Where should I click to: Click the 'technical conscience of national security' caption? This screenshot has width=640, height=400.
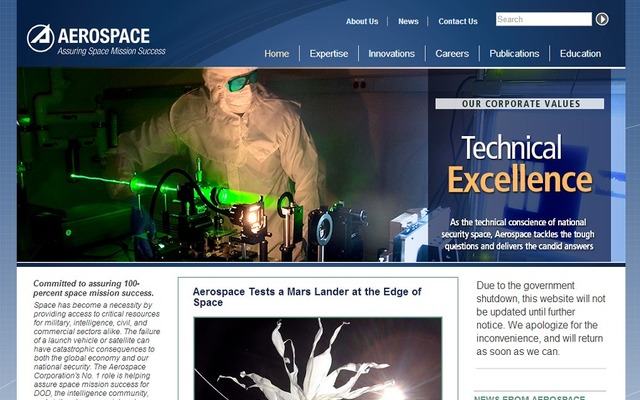[519, 234]
